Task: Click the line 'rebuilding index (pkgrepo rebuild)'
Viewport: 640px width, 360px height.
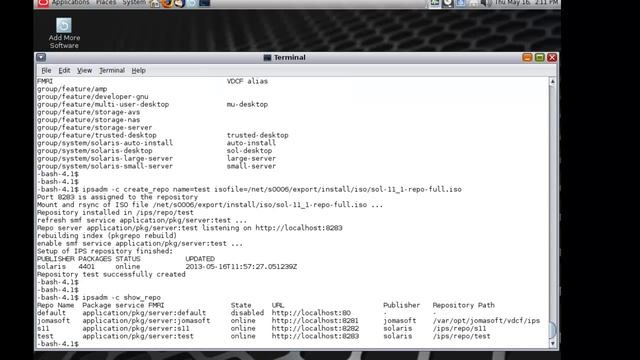Action: coord(107,236)
